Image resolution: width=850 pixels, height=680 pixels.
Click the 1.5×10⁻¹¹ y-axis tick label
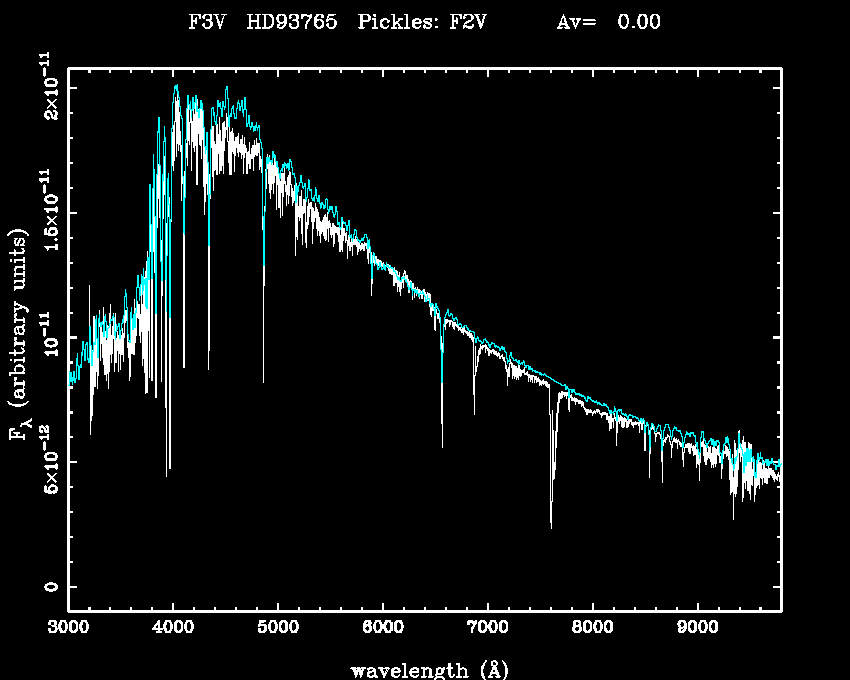pos(48,212)
